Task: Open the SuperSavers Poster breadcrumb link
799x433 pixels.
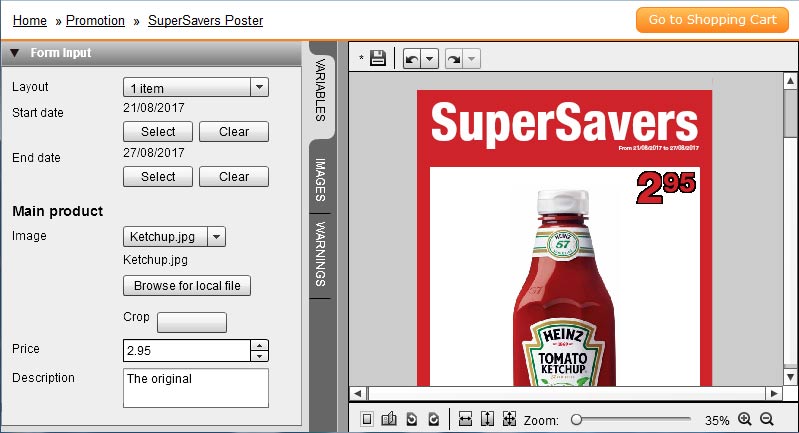Action: (205, 20)
